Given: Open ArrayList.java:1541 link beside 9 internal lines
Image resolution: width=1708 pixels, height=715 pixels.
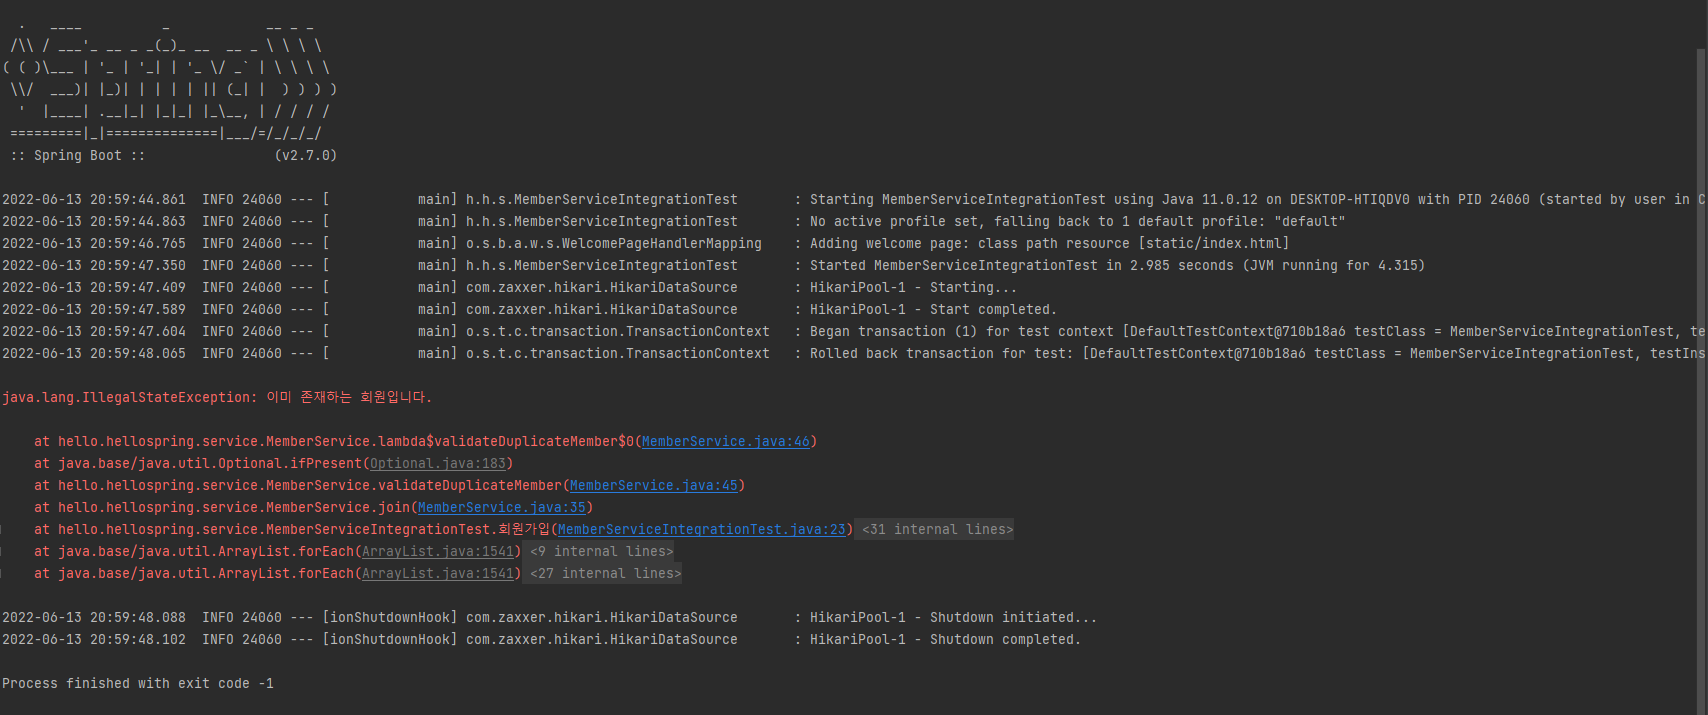Looking at the screenshot, I should (x=437, y=551).
